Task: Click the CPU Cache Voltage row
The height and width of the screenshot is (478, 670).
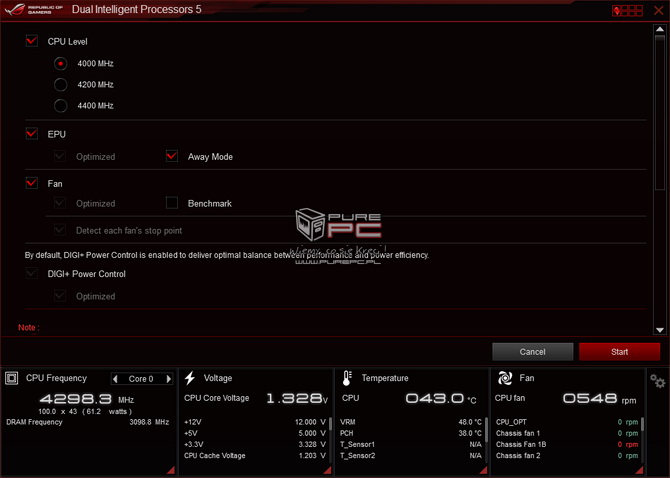Action: pos(255,456)
